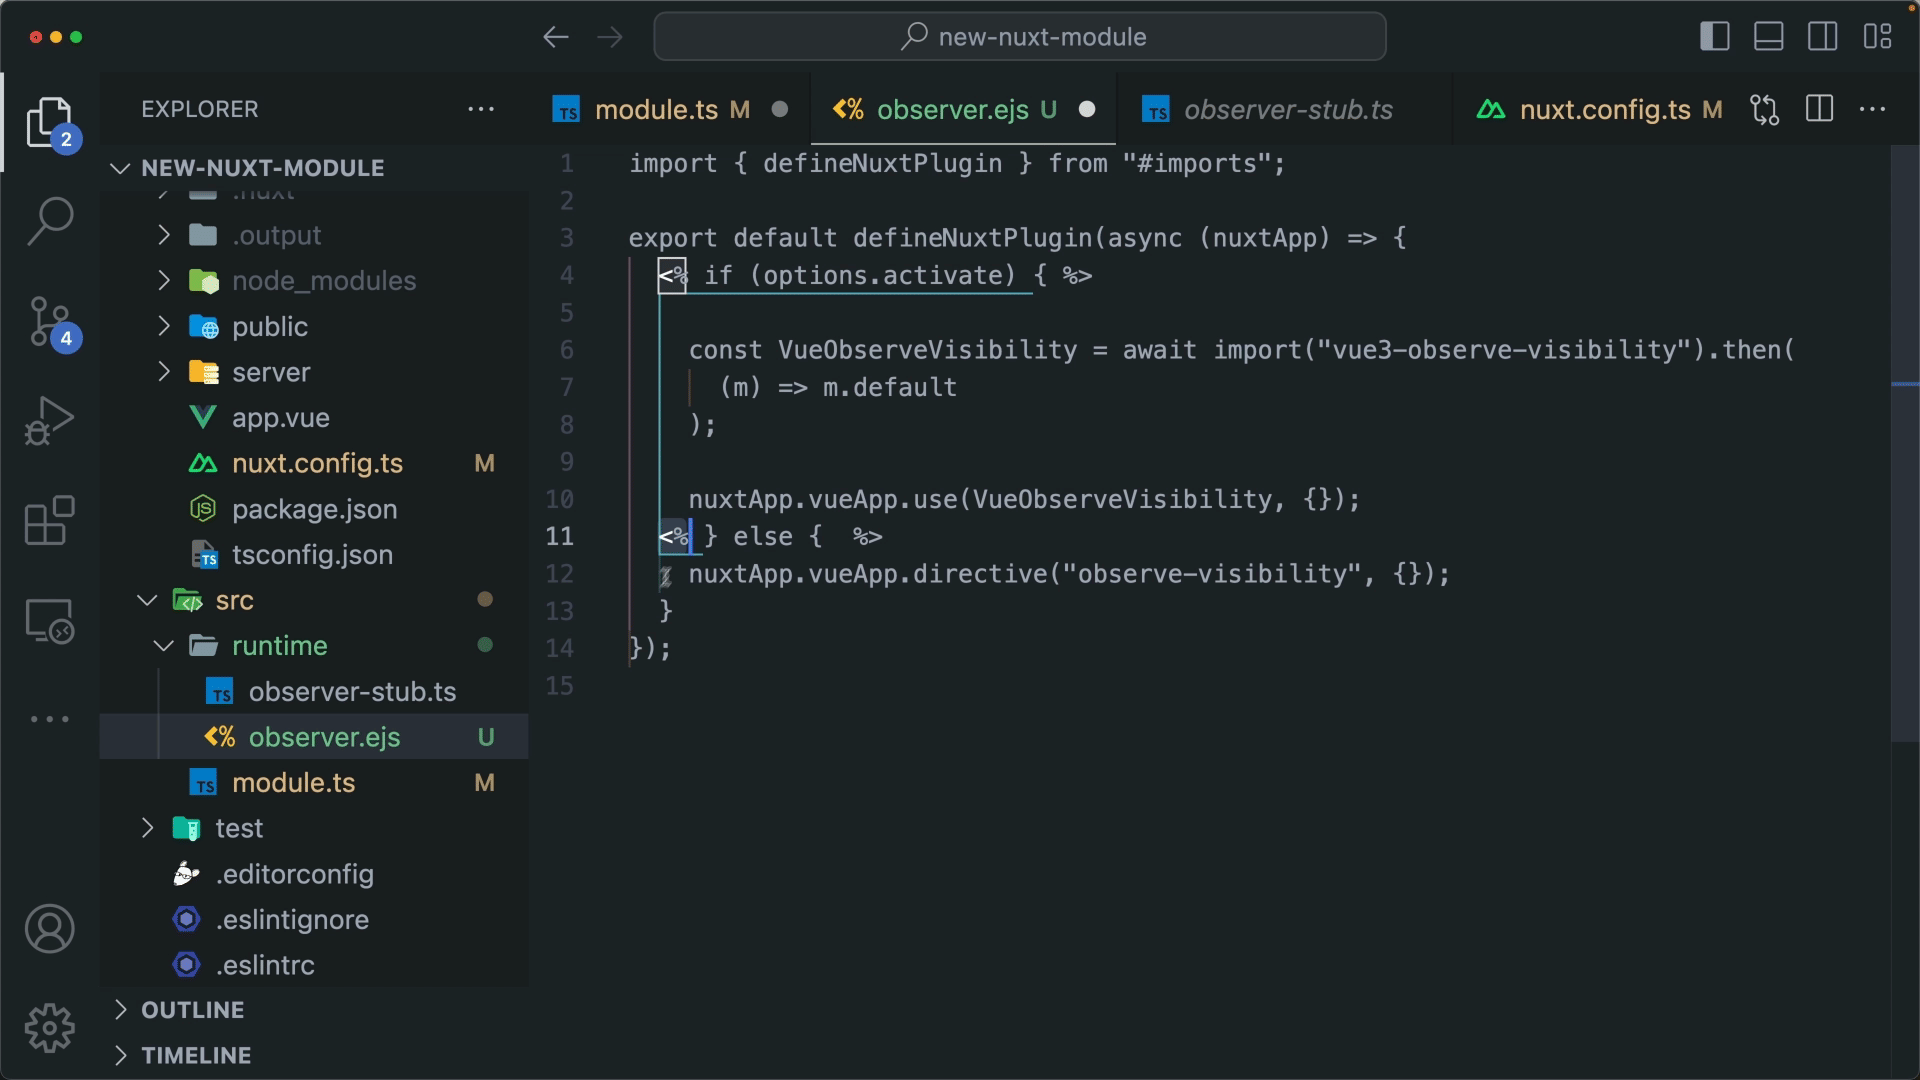Expand the TIMELINE section
This screenshot has width=1920, height=1080.
(x=315, y=1056)
